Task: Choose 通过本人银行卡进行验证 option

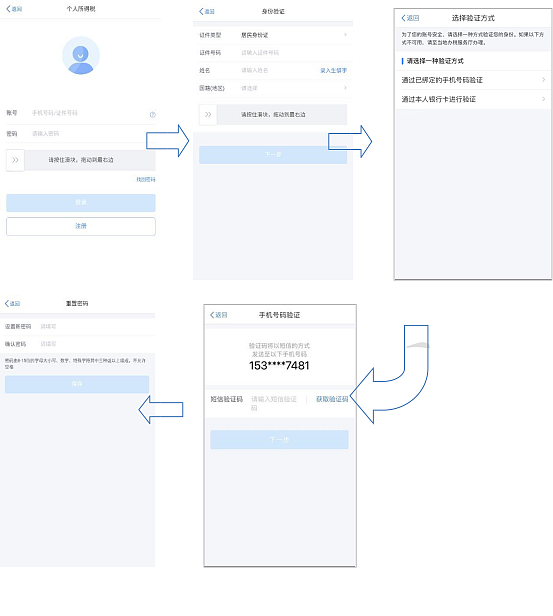Action: pyautogui.click(x=473, y=99)
